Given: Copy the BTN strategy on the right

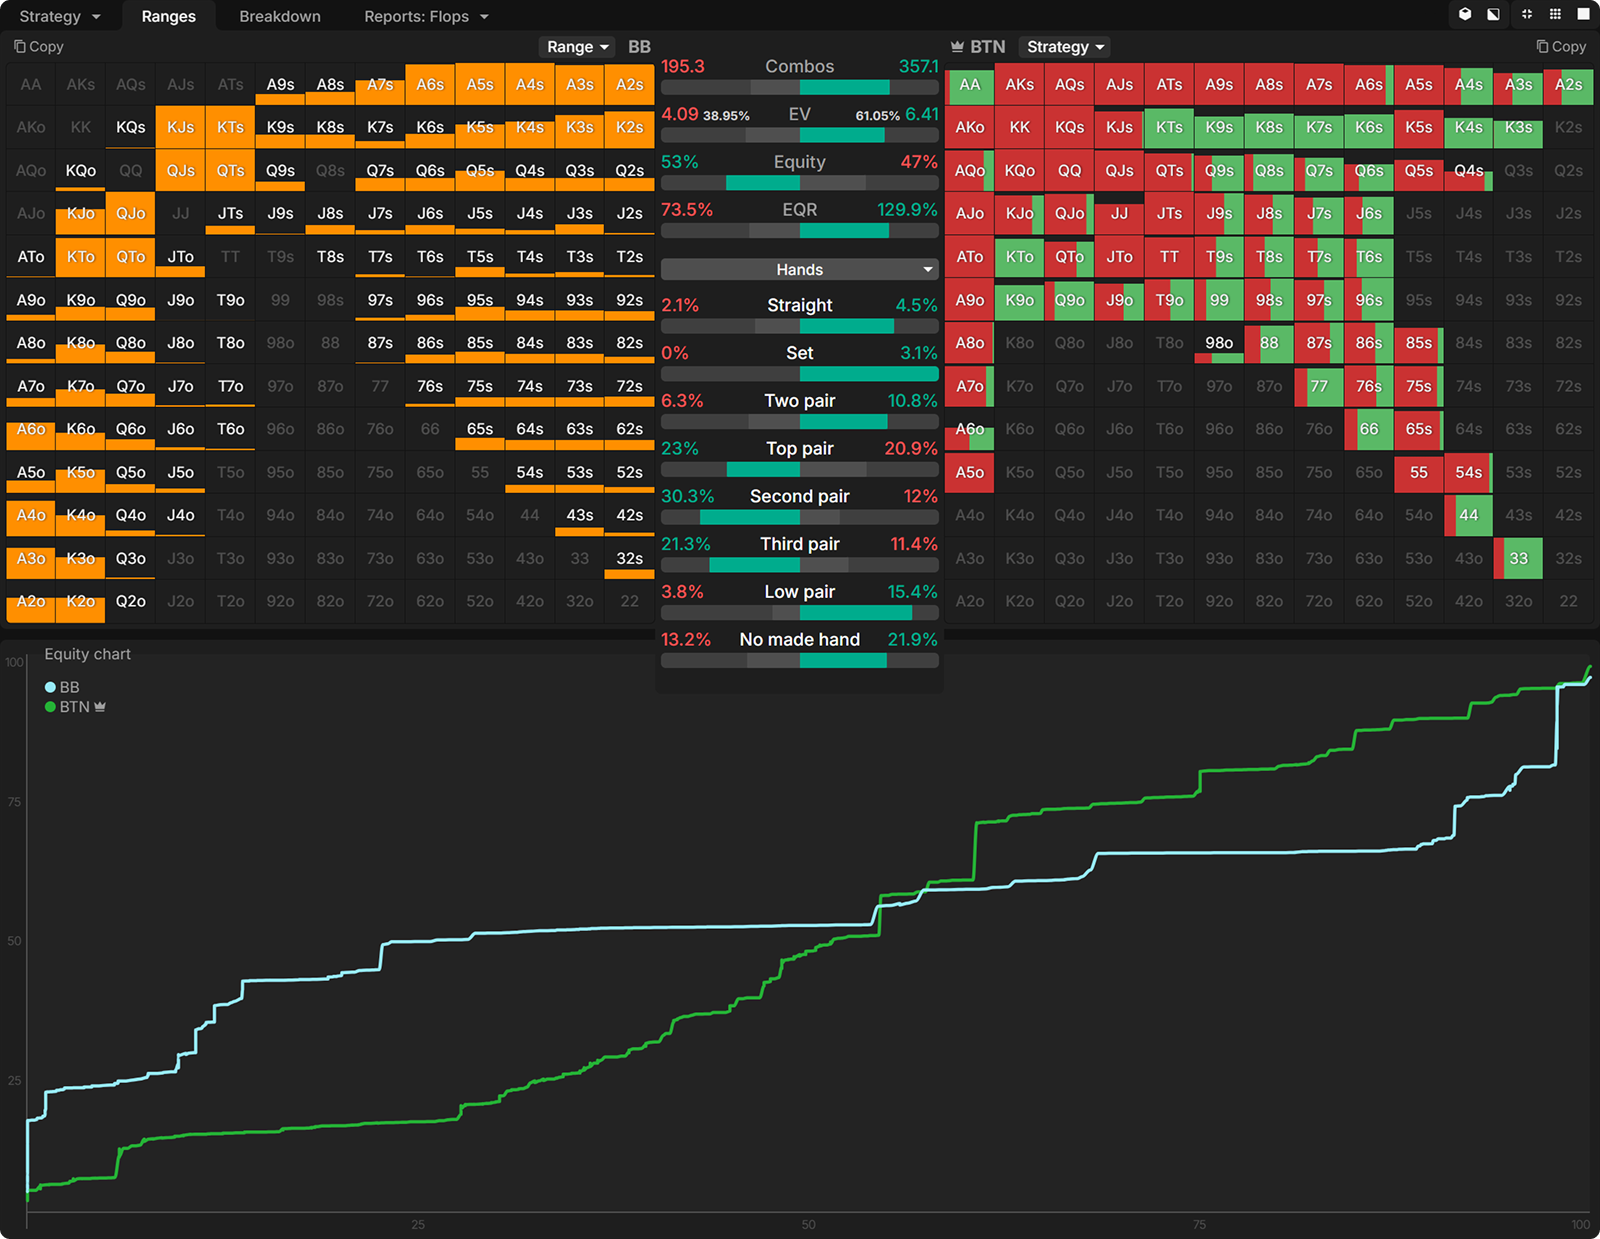Looking at the screenshot, I should 1561,47.
